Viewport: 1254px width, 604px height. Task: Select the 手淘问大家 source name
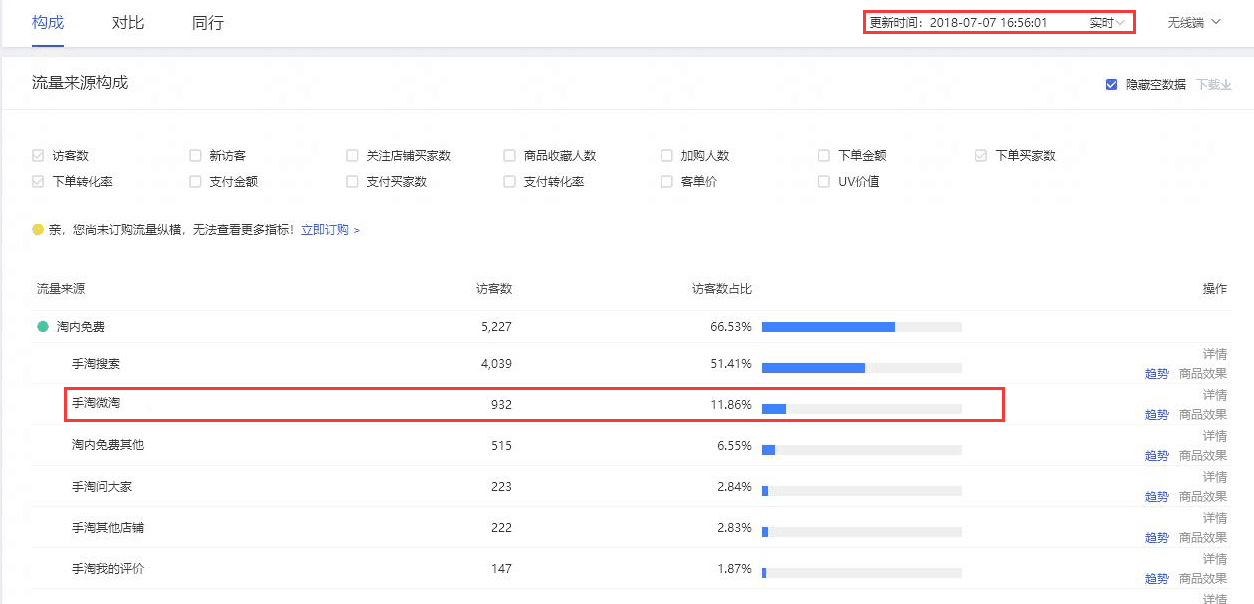pyautogui.click(x=102, y=486)
